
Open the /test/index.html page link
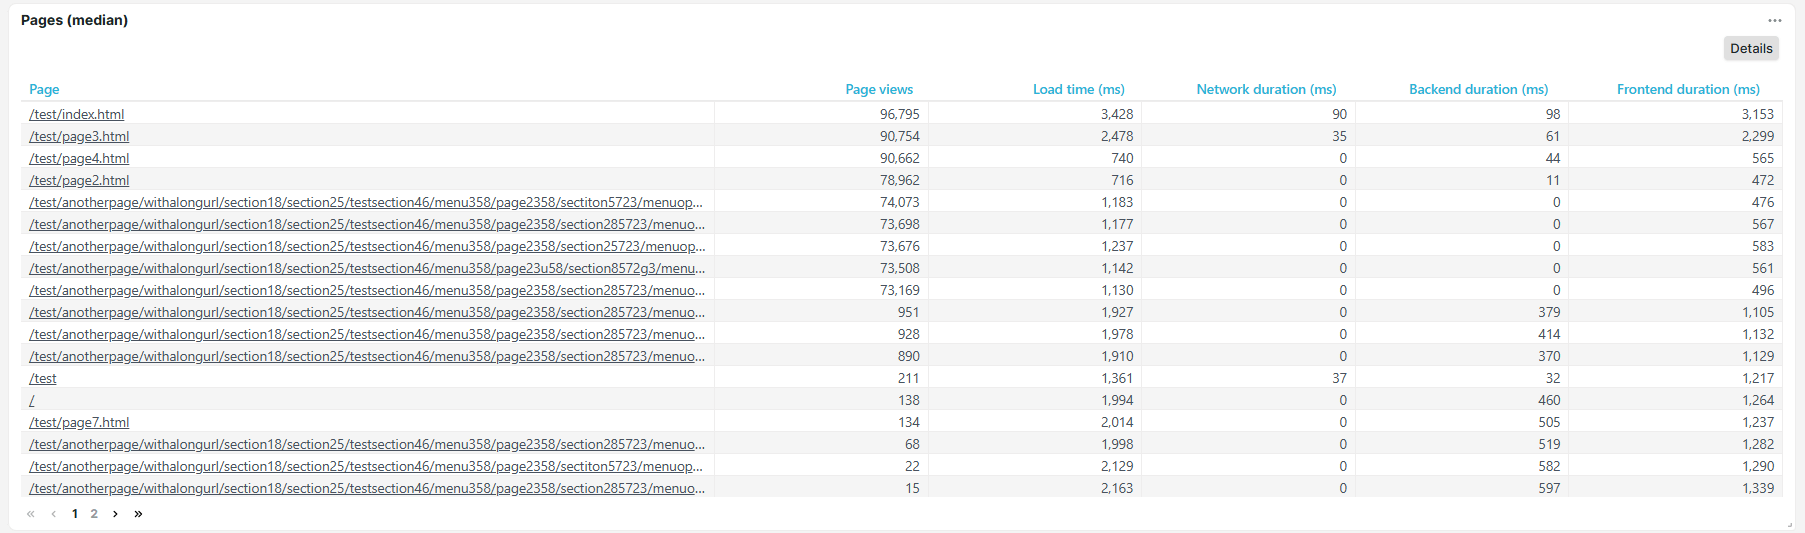[x=77, y=114]
